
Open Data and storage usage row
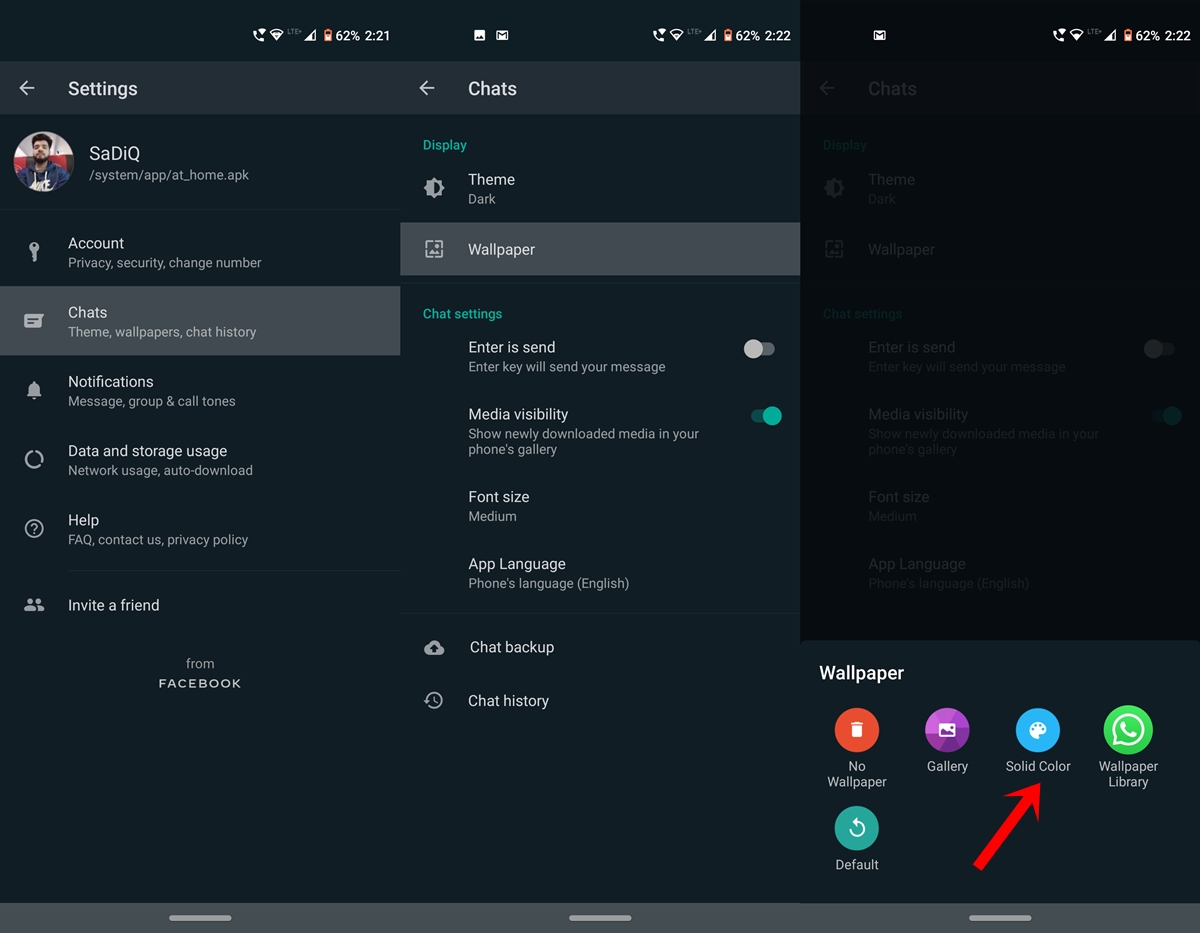click(x=200, y=459)
